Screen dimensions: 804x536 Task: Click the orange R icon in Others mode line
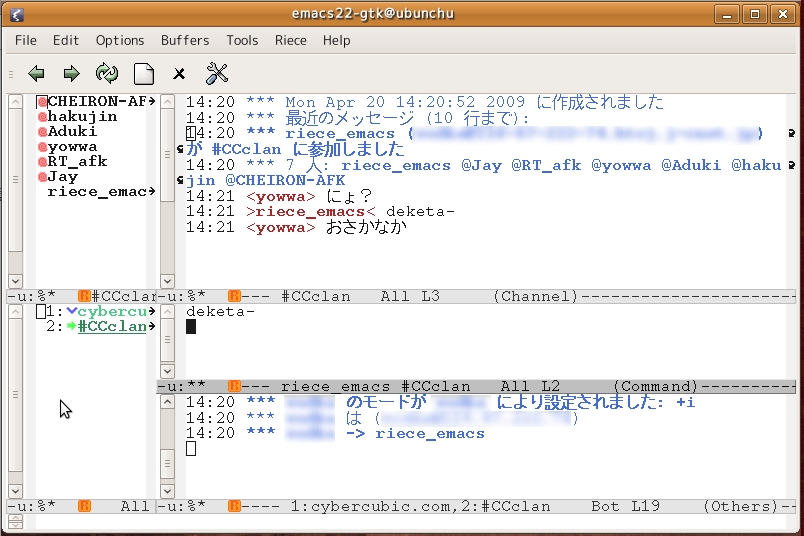point(234,506)
